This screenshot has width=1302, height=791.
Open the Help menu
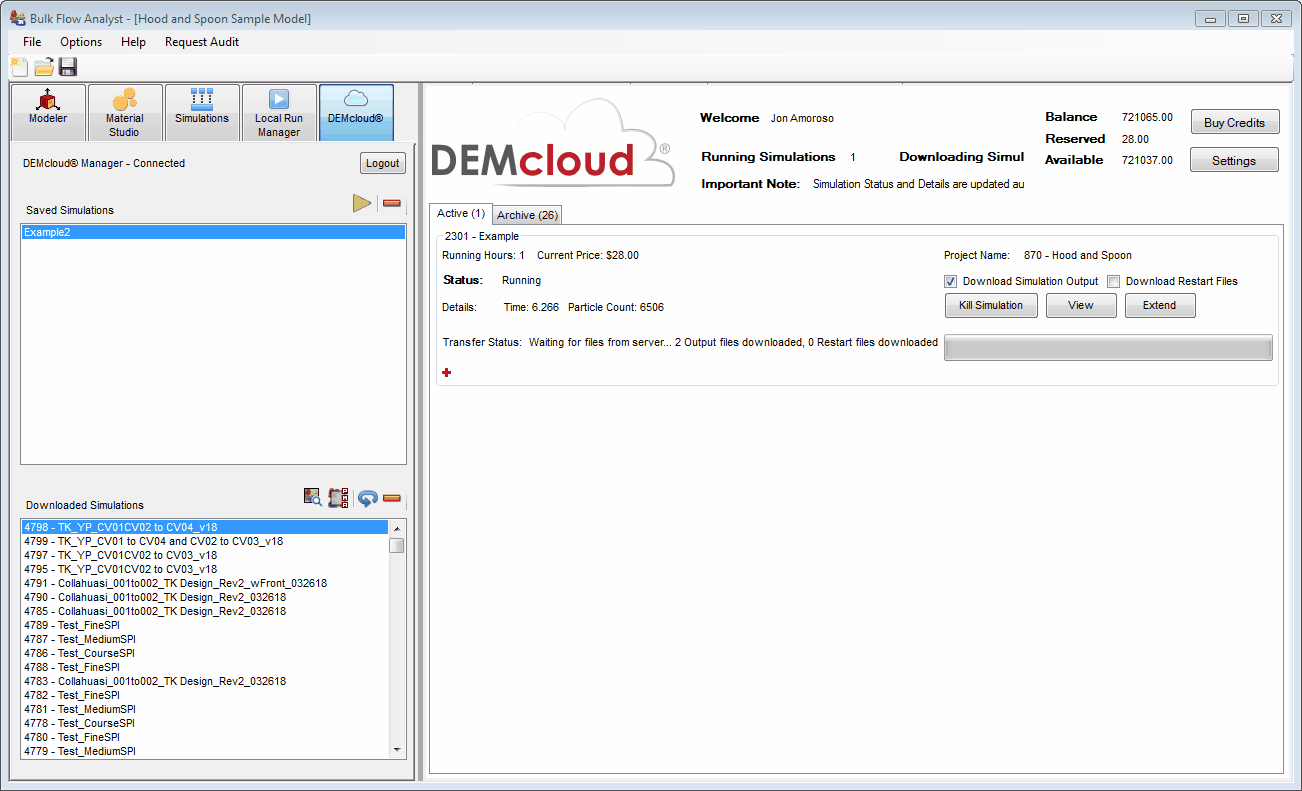[133, 42]
